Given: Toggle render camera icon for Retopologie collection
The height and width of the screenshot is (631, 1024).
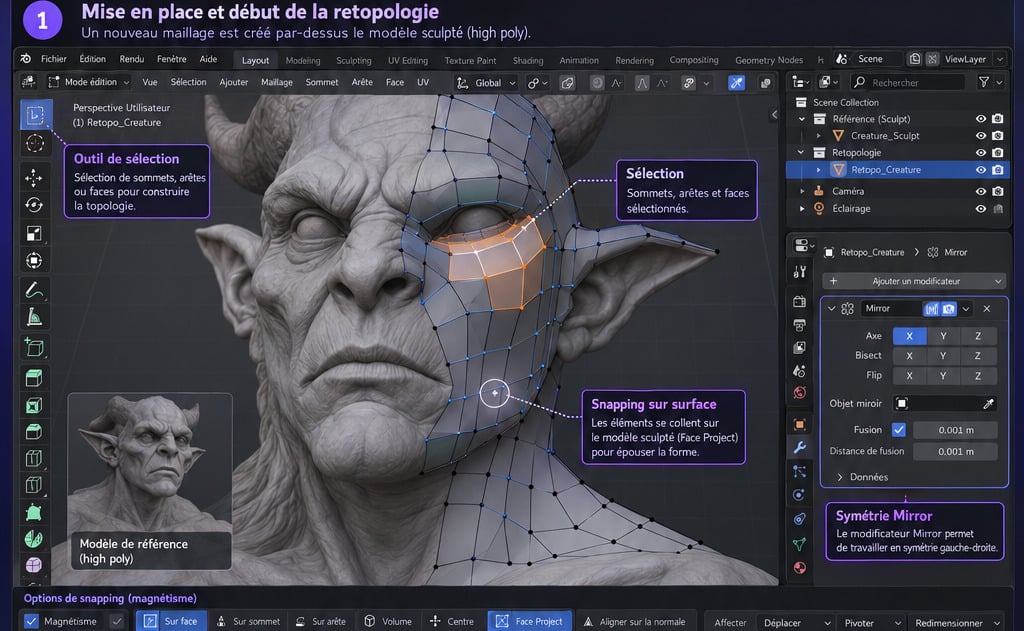Looking at the screenshot, I should (997, 153).
